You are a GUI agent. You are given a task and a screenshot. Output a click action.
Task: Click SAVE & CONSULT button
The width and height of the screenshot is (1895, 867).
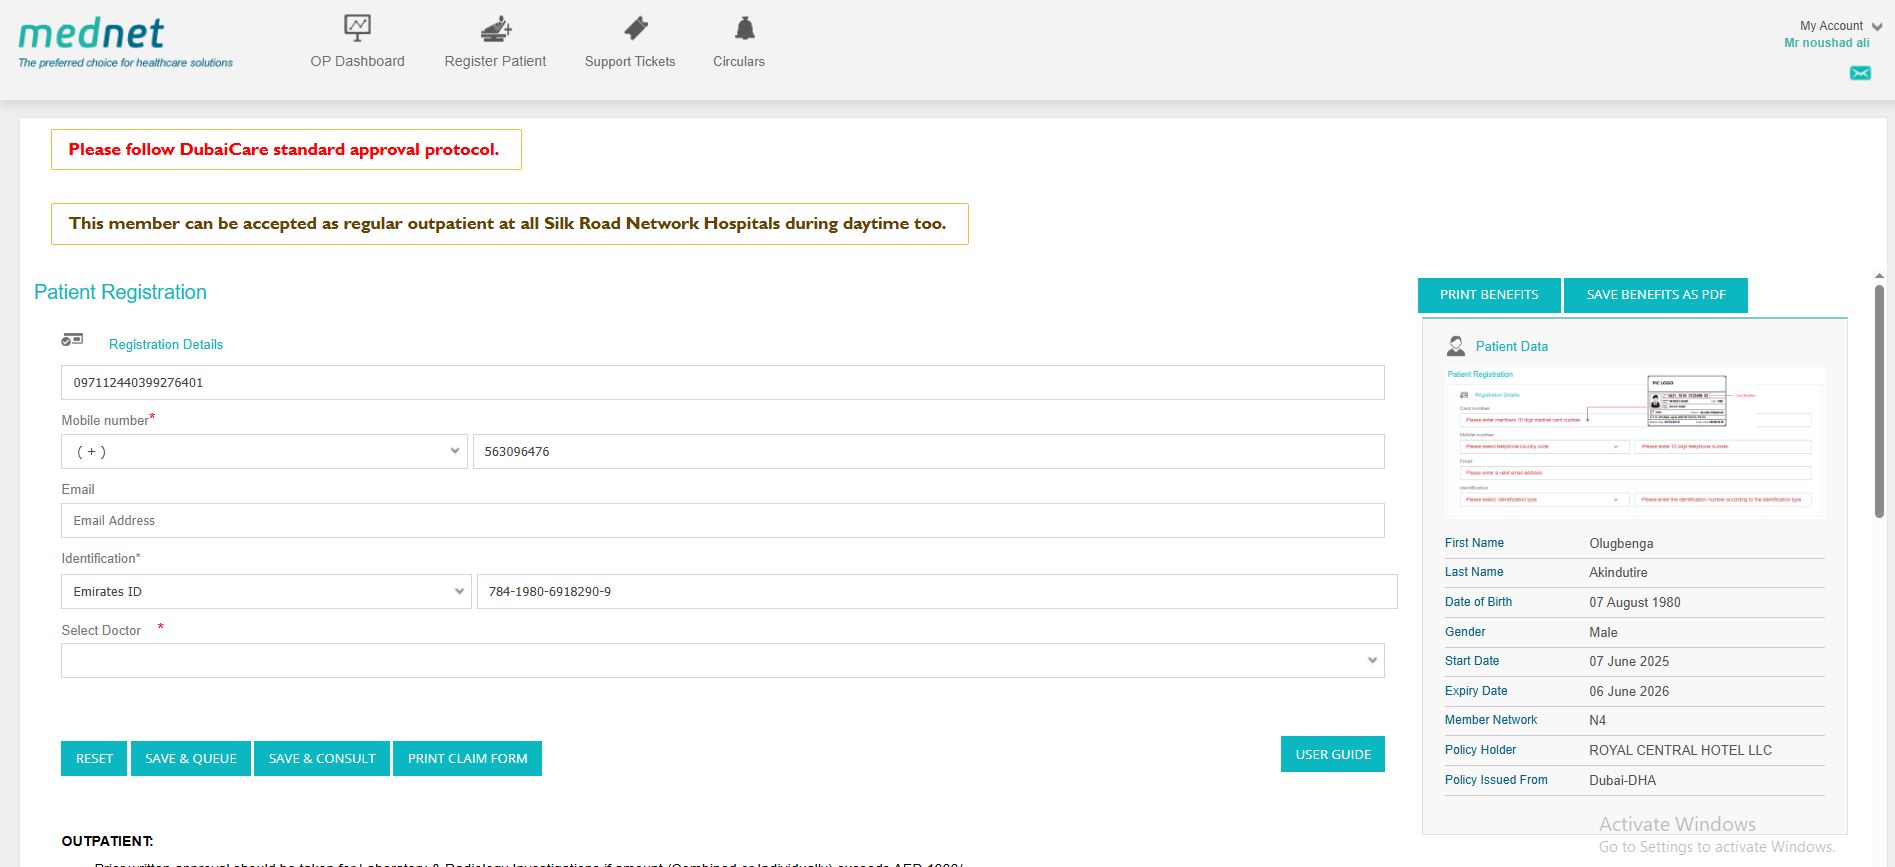pyautogui.click(x=322, y=758)
